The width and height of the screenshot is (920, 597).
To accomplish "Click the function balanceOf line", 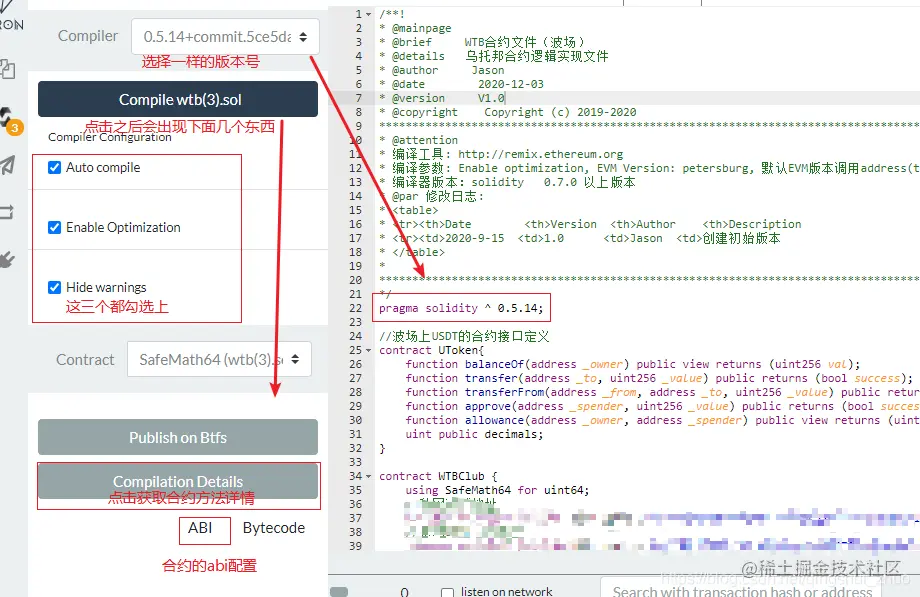I will [632, 365].
